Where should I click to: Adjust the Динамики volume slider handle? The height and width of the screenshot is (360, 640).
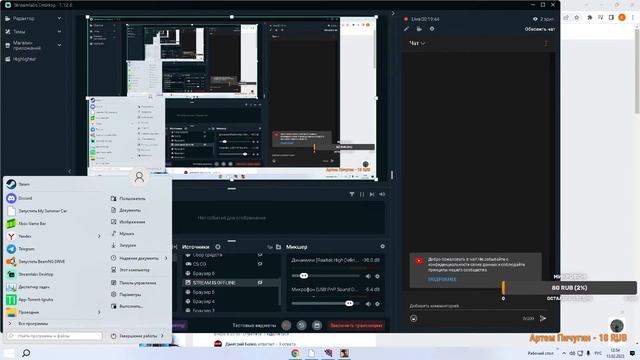click(304, 276)
